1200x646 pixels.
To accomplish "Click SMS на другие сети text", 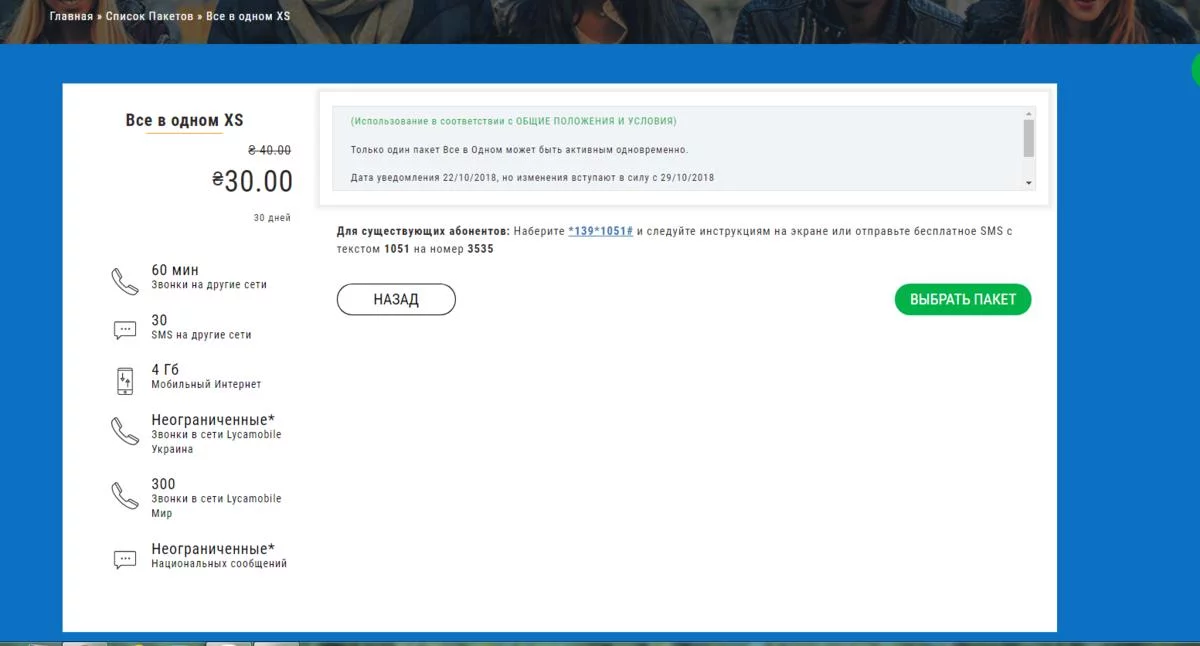I will (x=201, y=335).
